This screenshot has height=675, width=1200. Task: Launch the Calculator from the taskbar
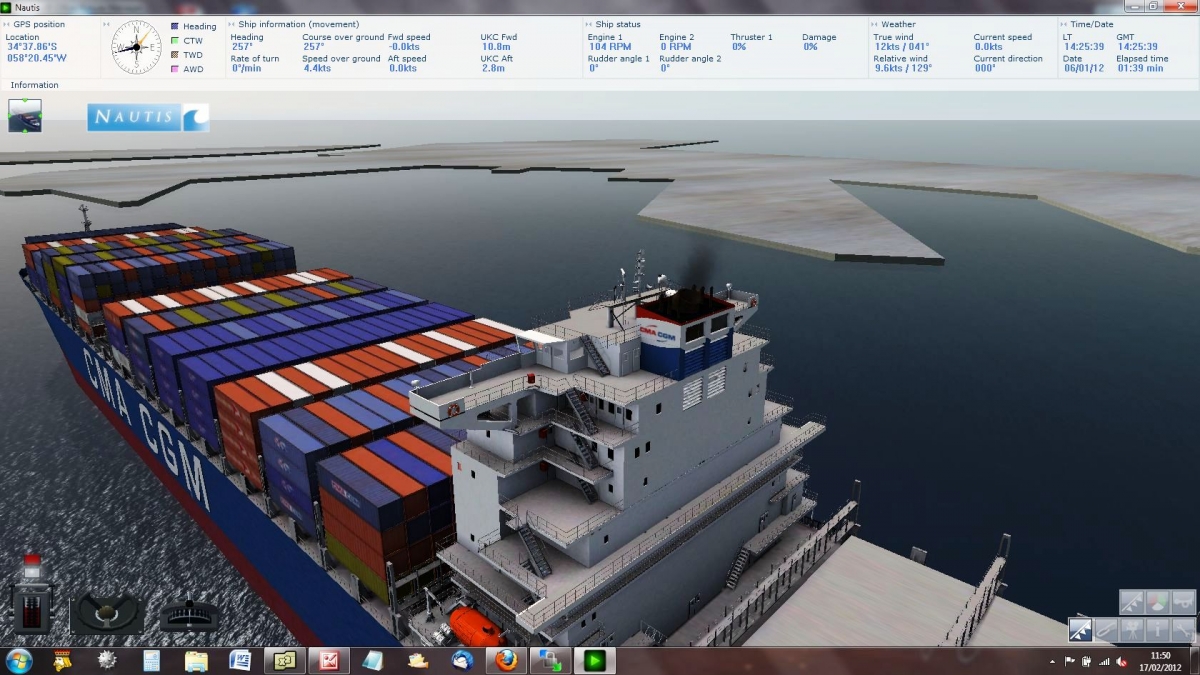point(151,660)
